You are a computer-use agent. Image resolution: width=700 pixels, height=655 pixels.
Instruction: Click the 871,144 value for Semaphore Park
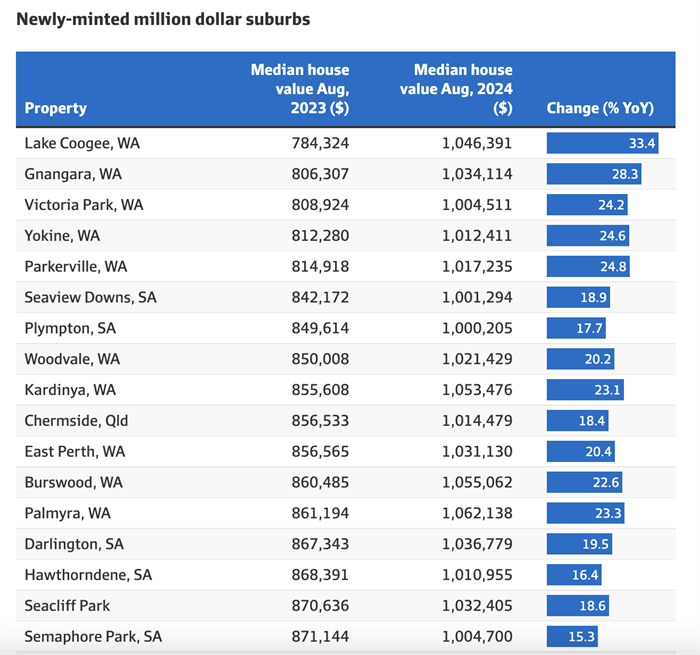pos(320,636)
